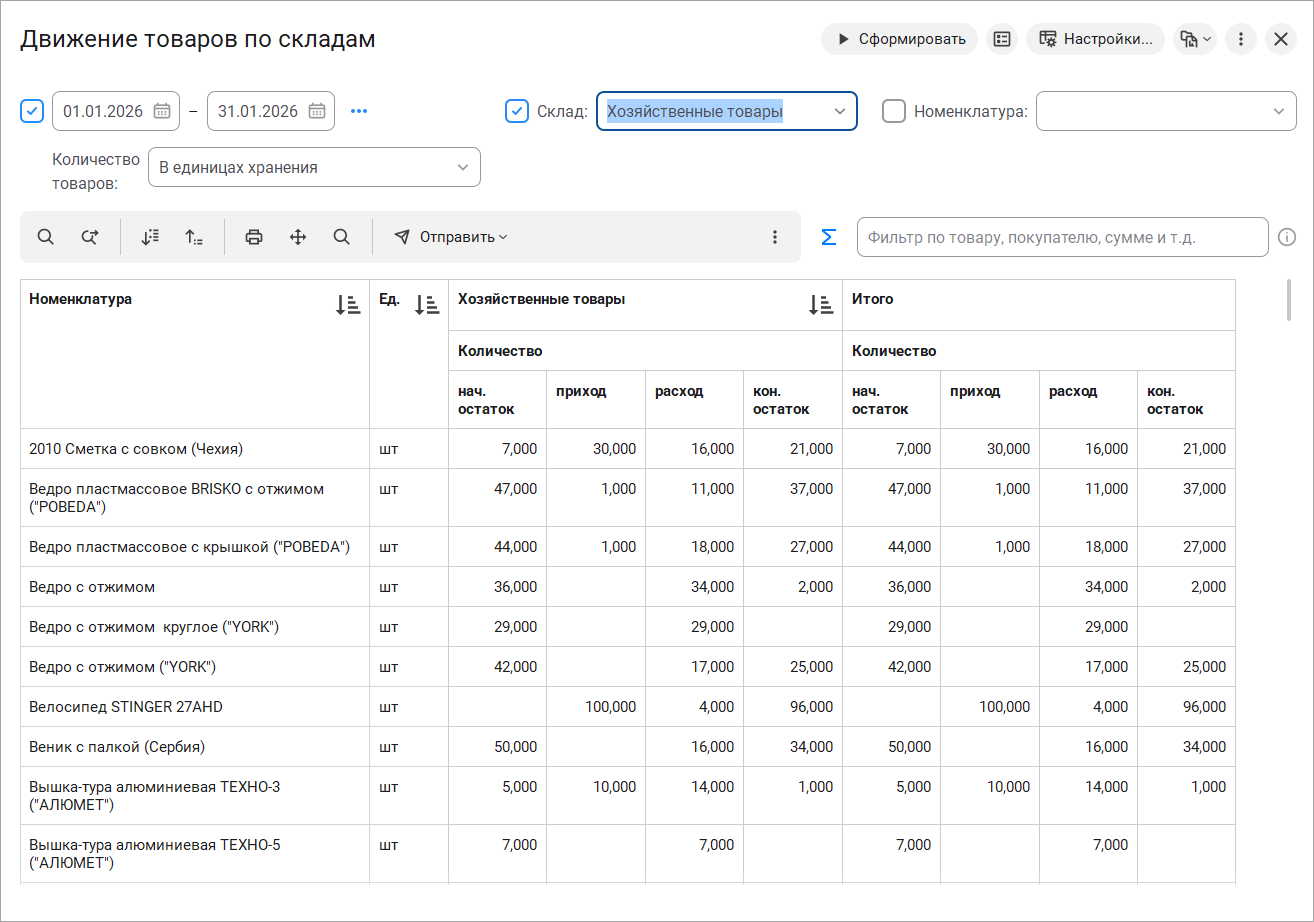Viewport: 1314px width, 922px height.
Task: Click the expand all groups icon
Action: [x=150, y=237]
